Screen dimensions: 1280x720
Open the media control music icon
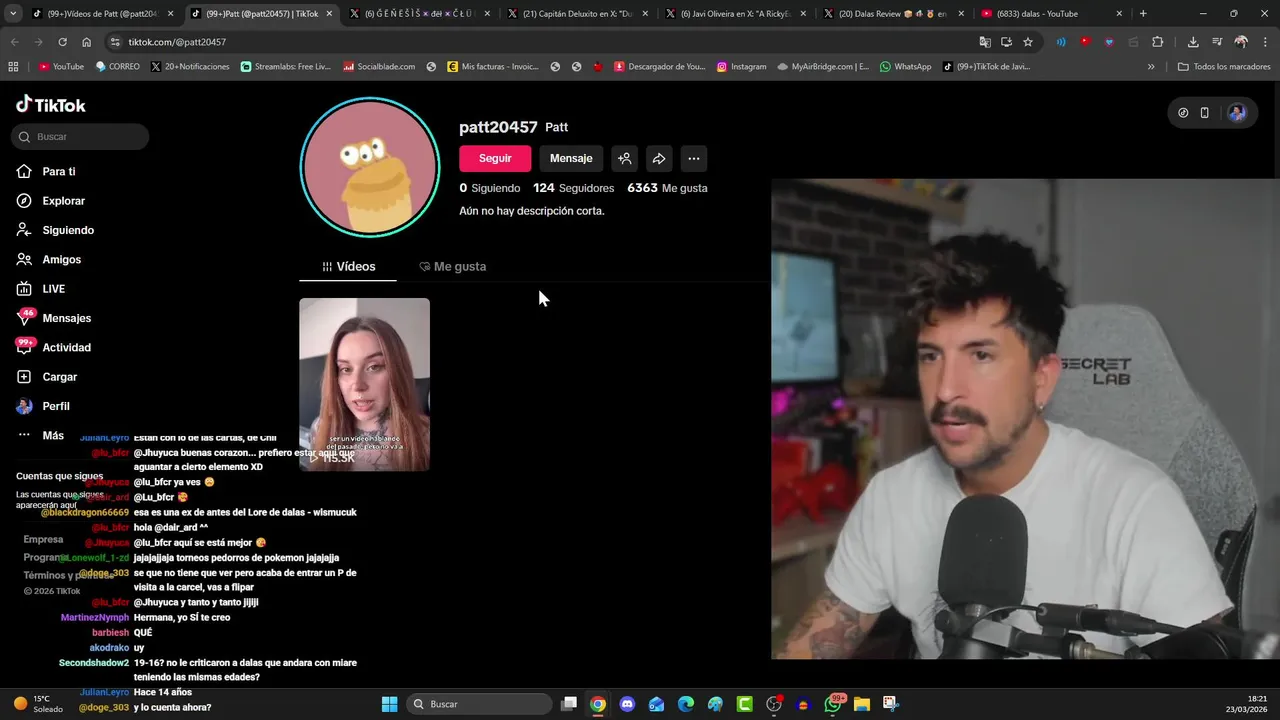coord(1217,42)
